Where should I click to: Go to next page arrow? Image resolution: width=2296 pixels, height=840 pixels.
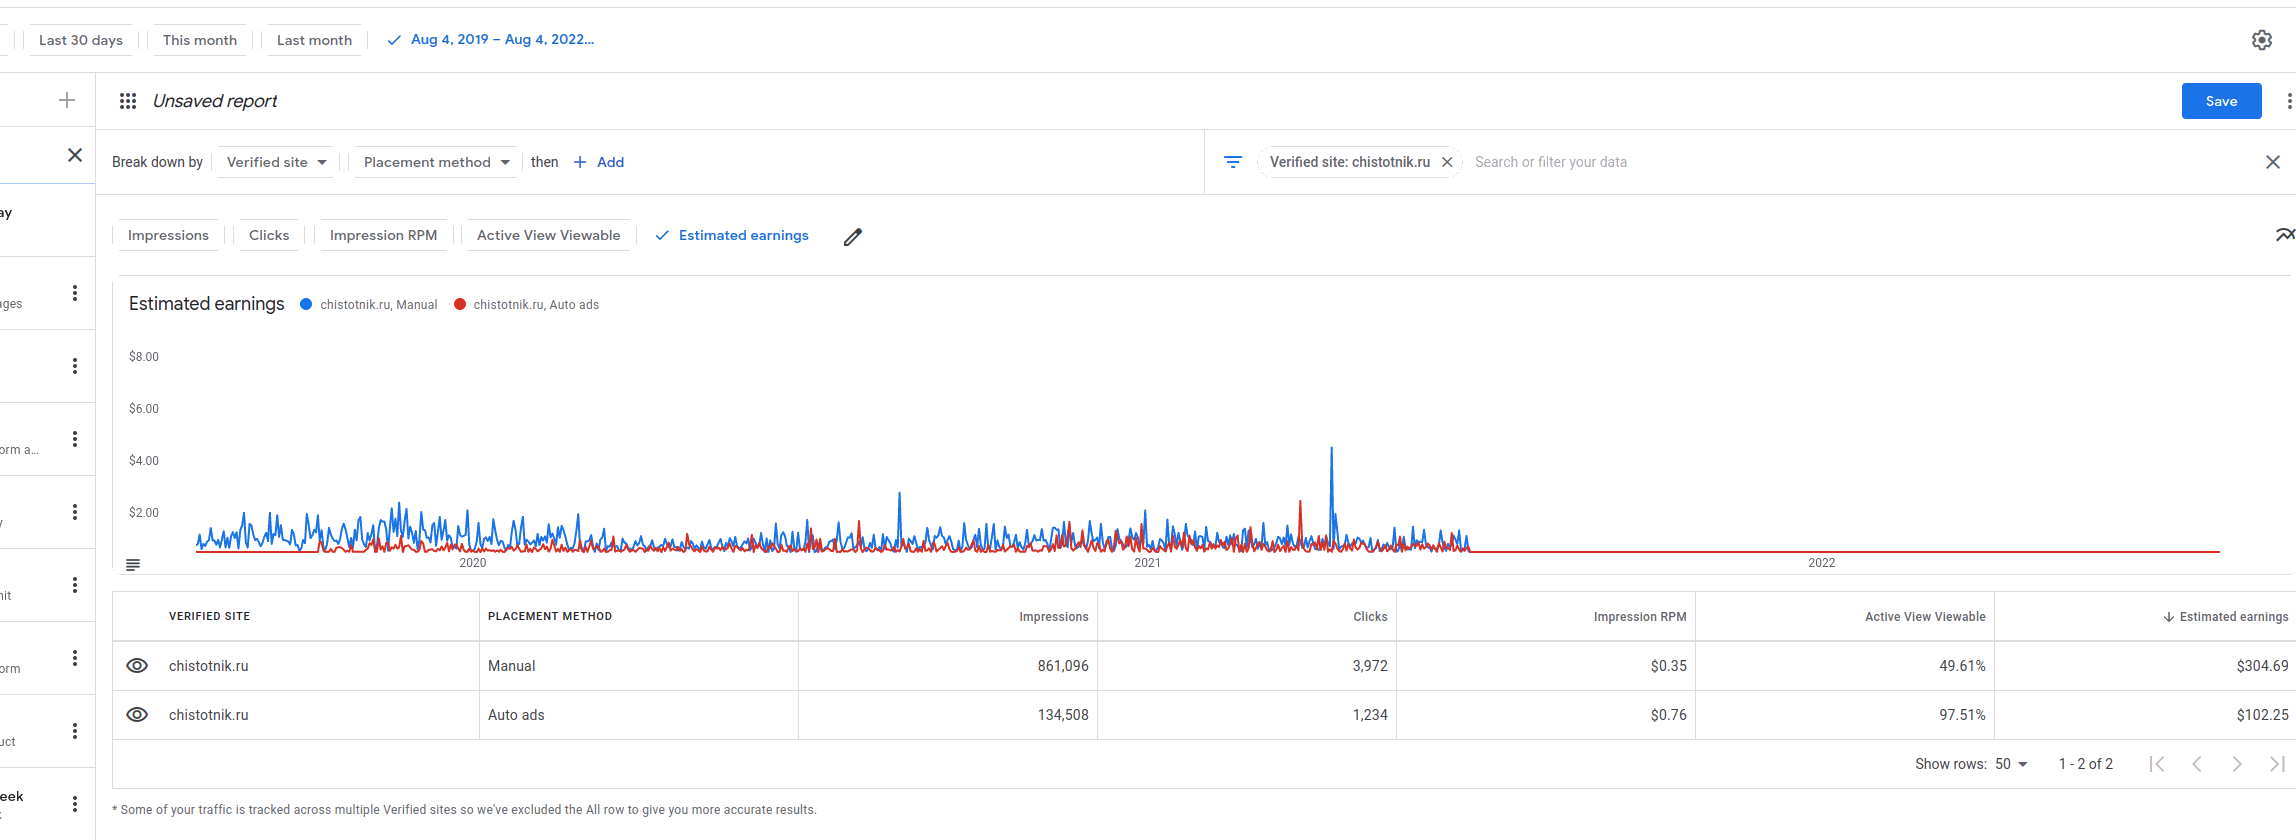(x=2237, y=764)
